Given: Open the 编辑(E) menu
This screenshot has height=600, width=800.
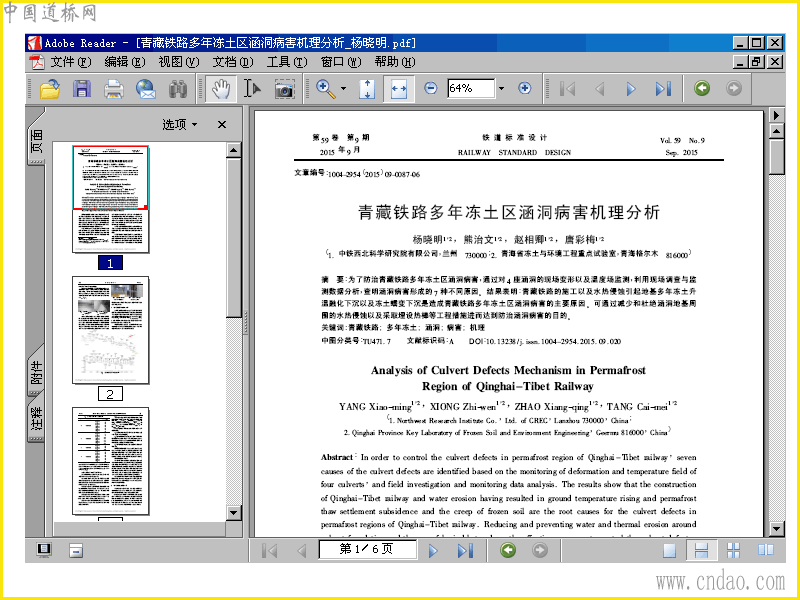Looking at the screenshot, I should [124, 62].
